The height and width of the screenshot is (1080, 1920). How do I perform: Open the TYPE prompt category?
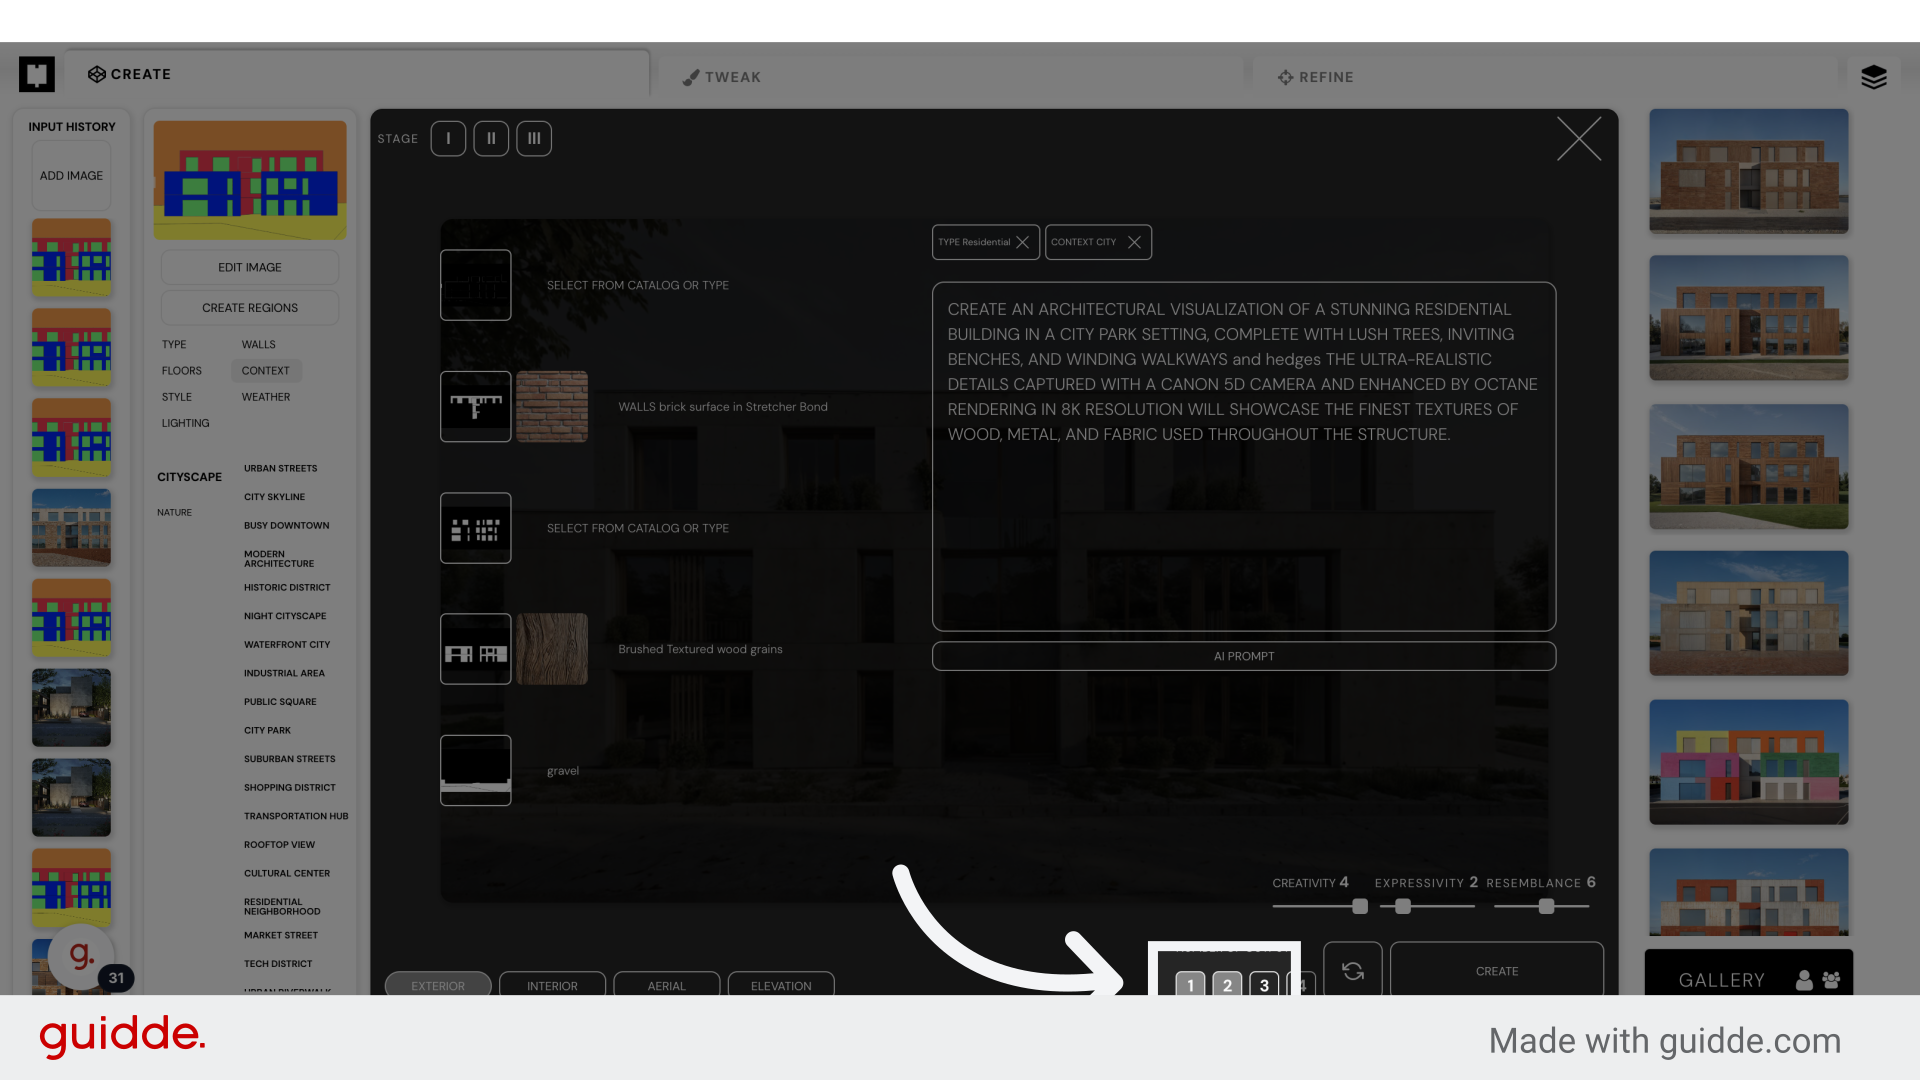tap(174, 344)
